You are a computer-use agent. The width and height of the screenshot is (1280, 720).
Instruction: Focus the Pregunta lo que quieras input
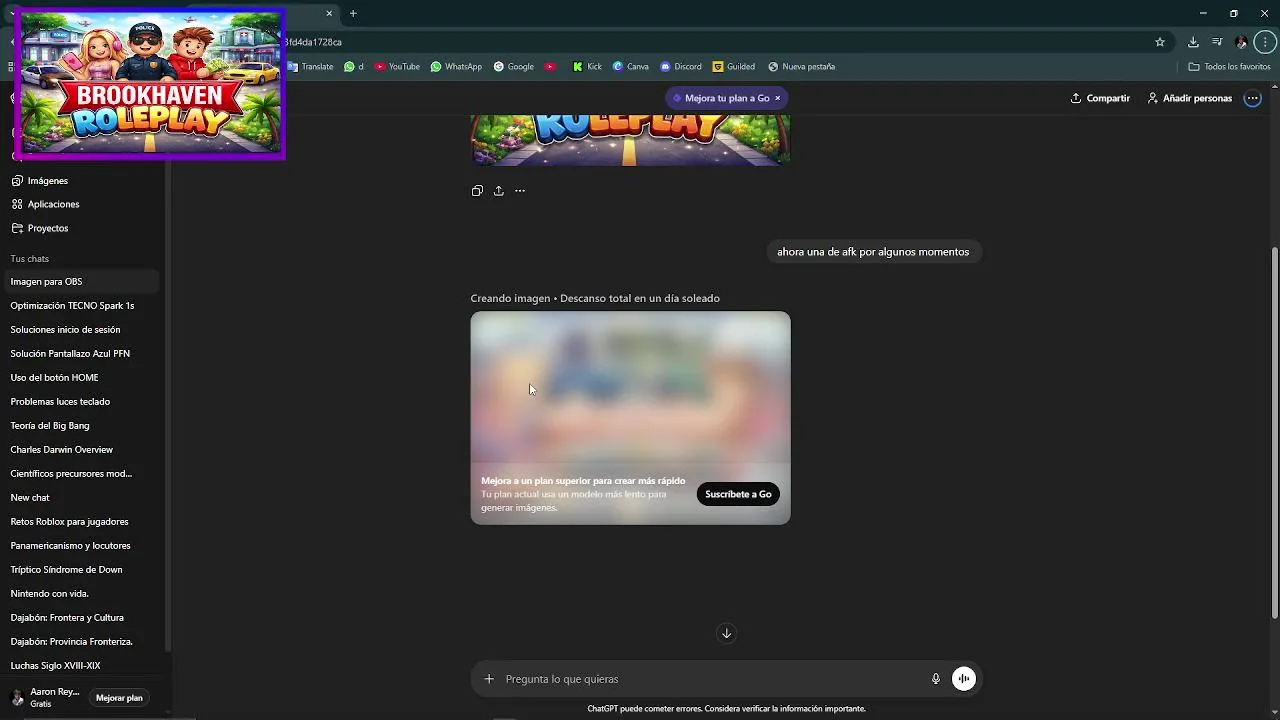[712, 679]
